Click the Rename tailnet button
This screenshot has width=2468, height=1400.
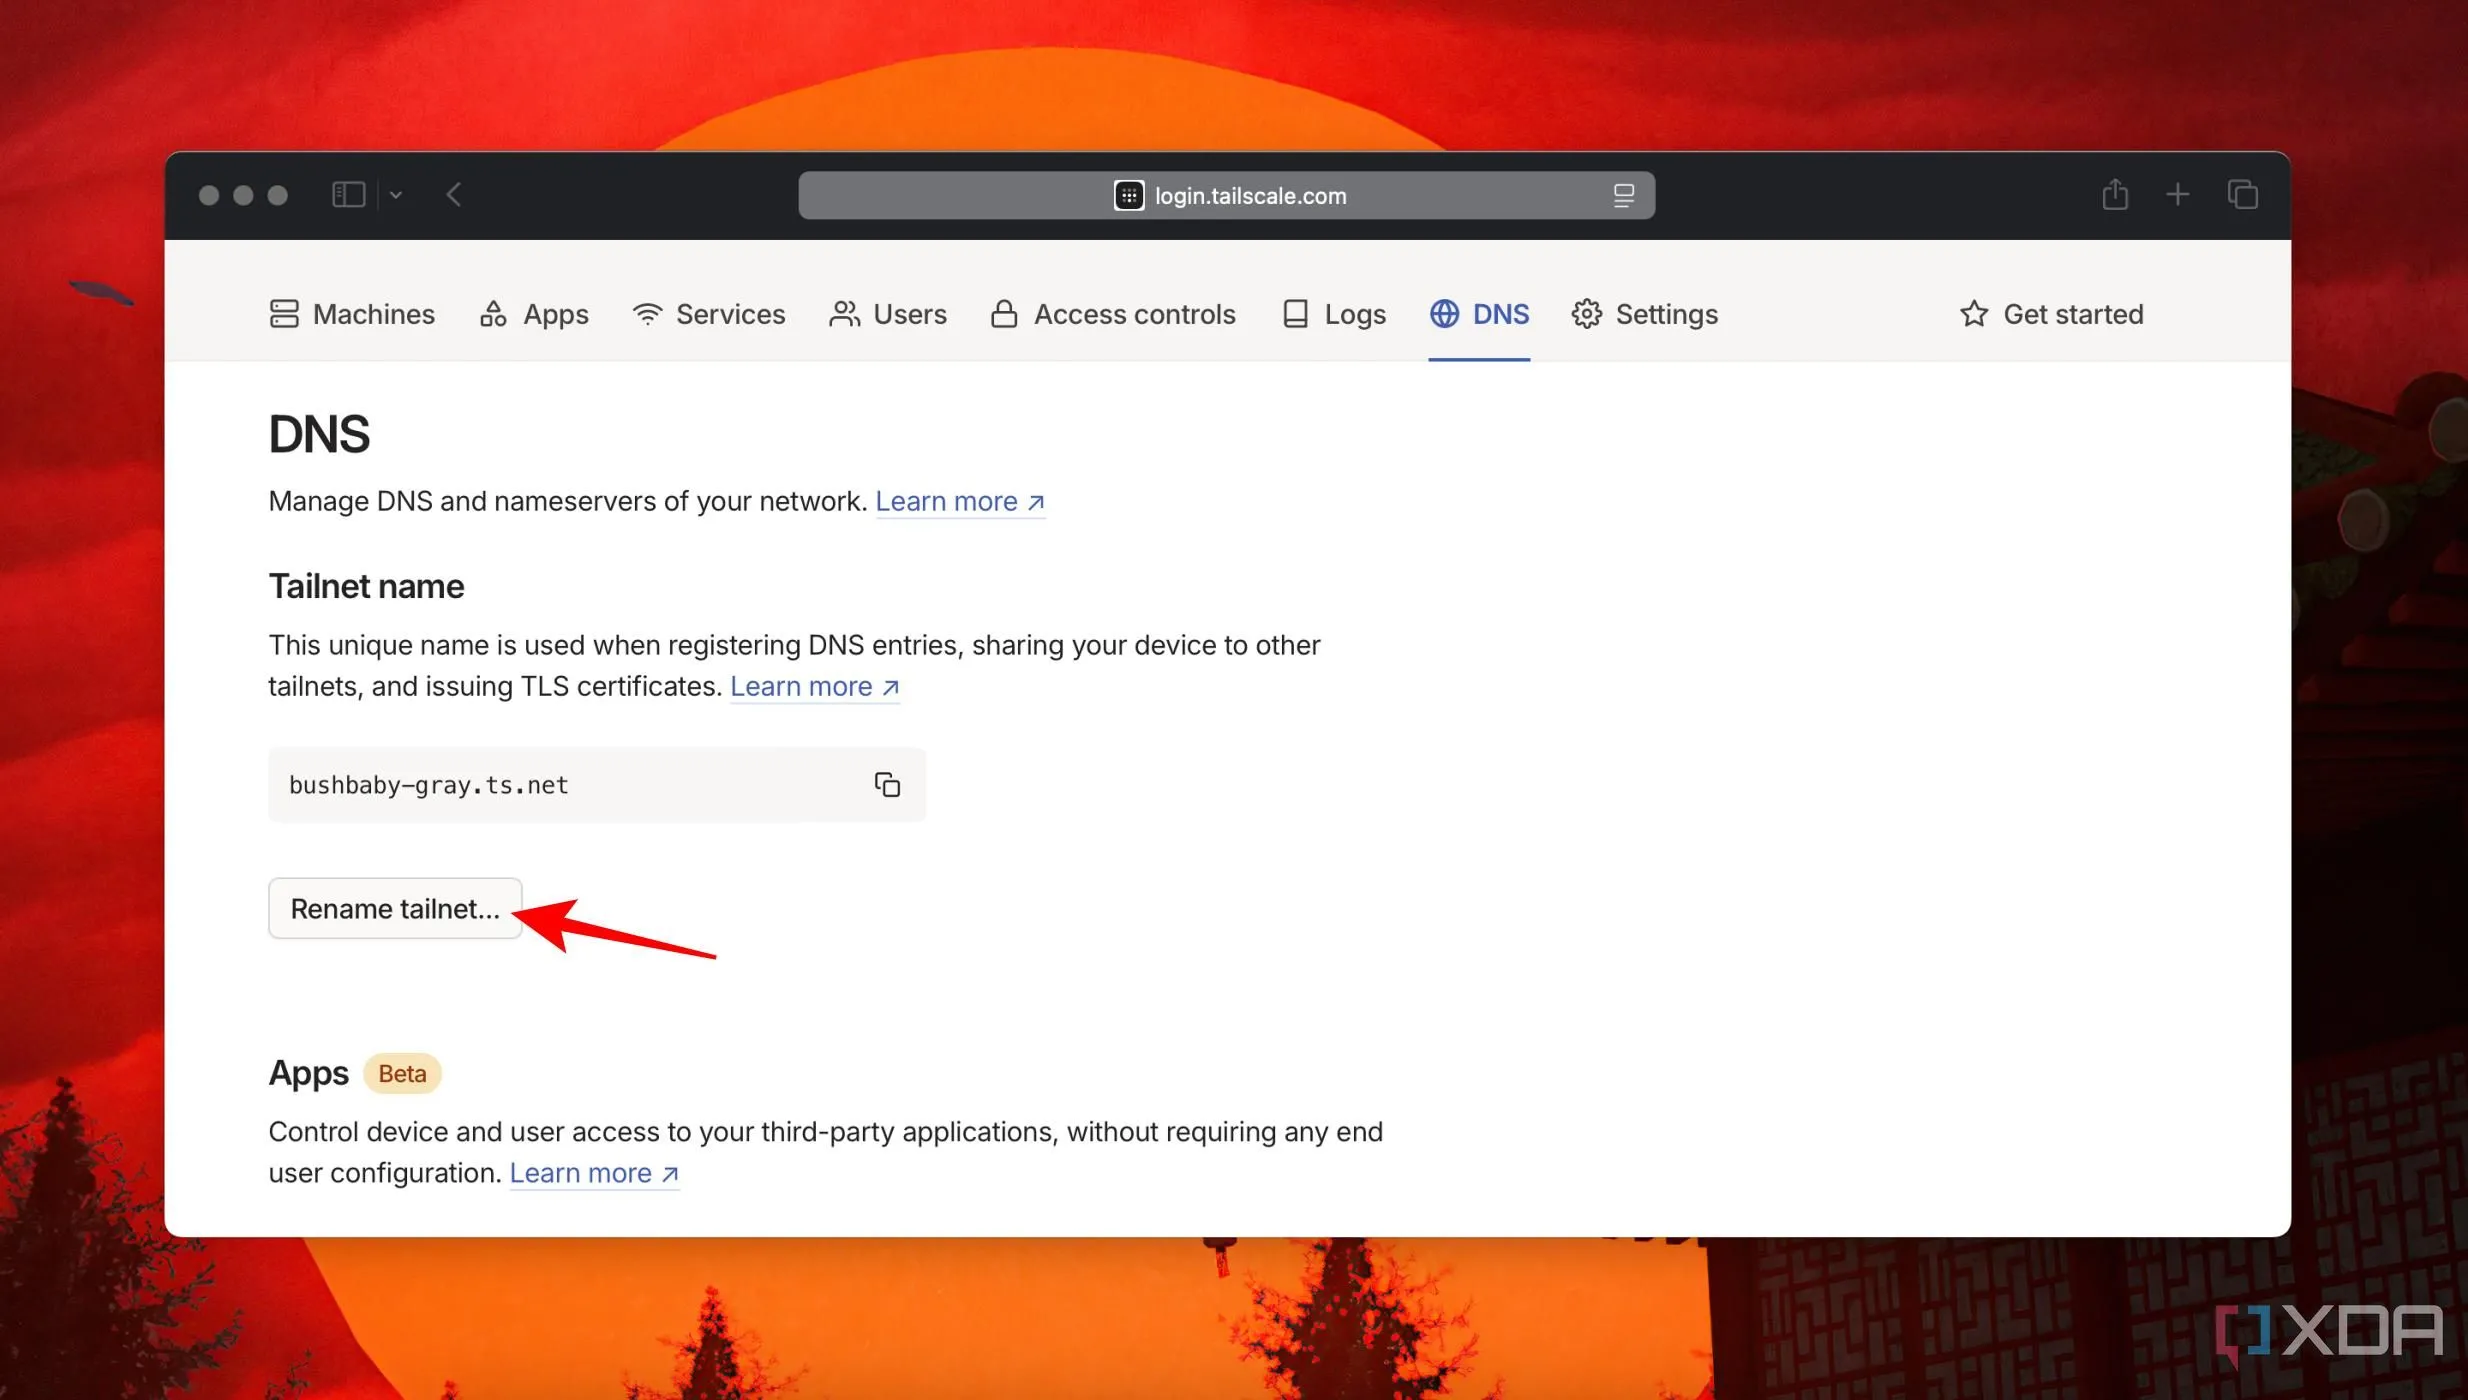(x=395, y=908)
